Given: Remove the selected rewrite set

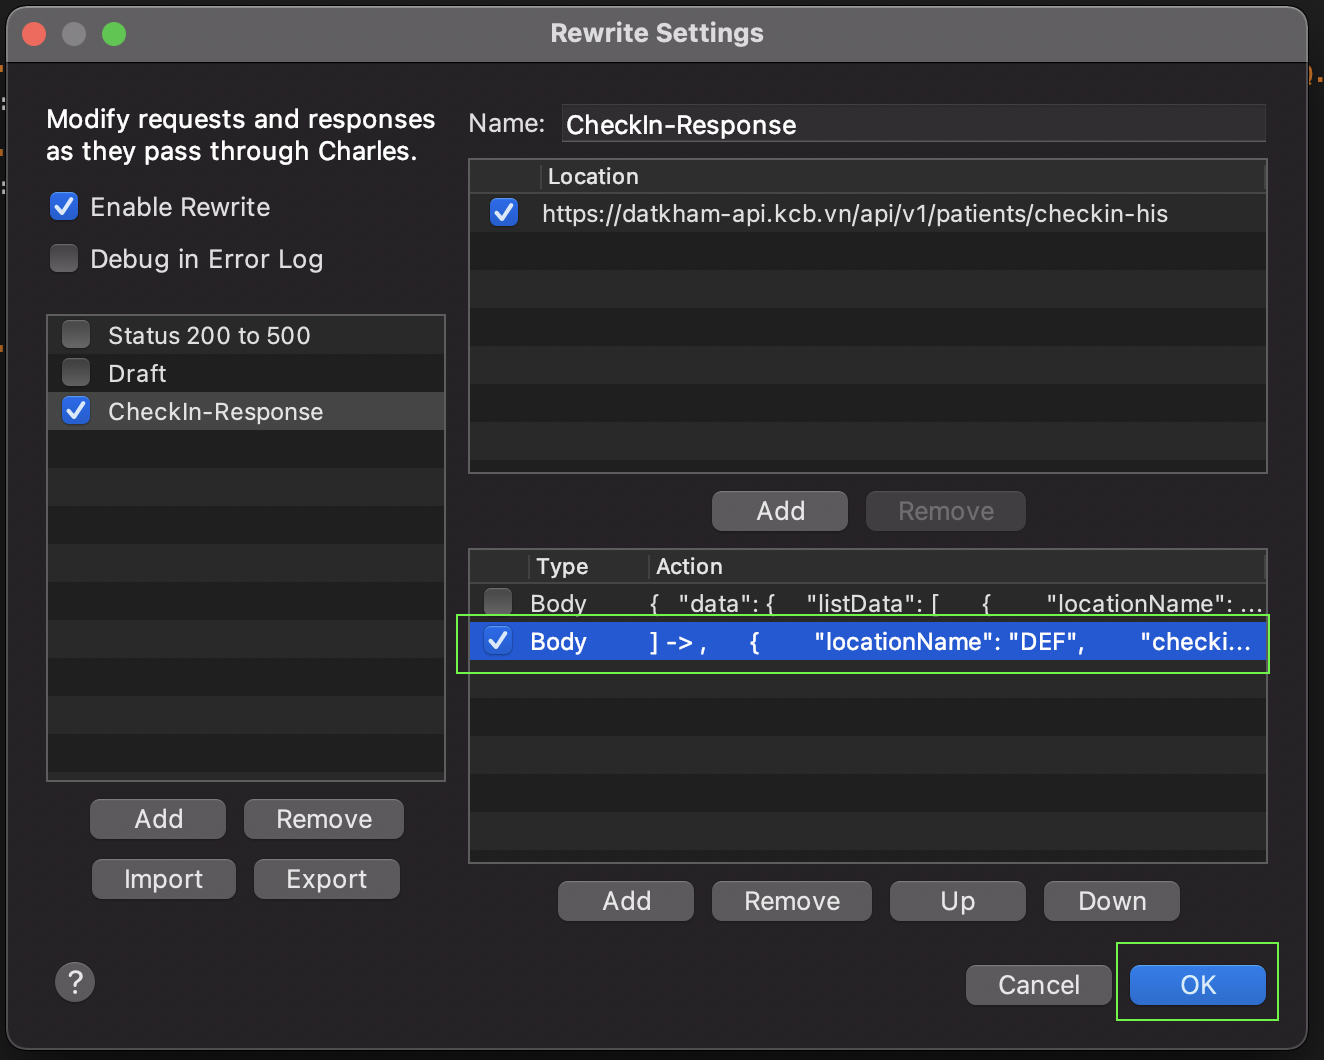Looking at the screenshot, I should 324,819.
